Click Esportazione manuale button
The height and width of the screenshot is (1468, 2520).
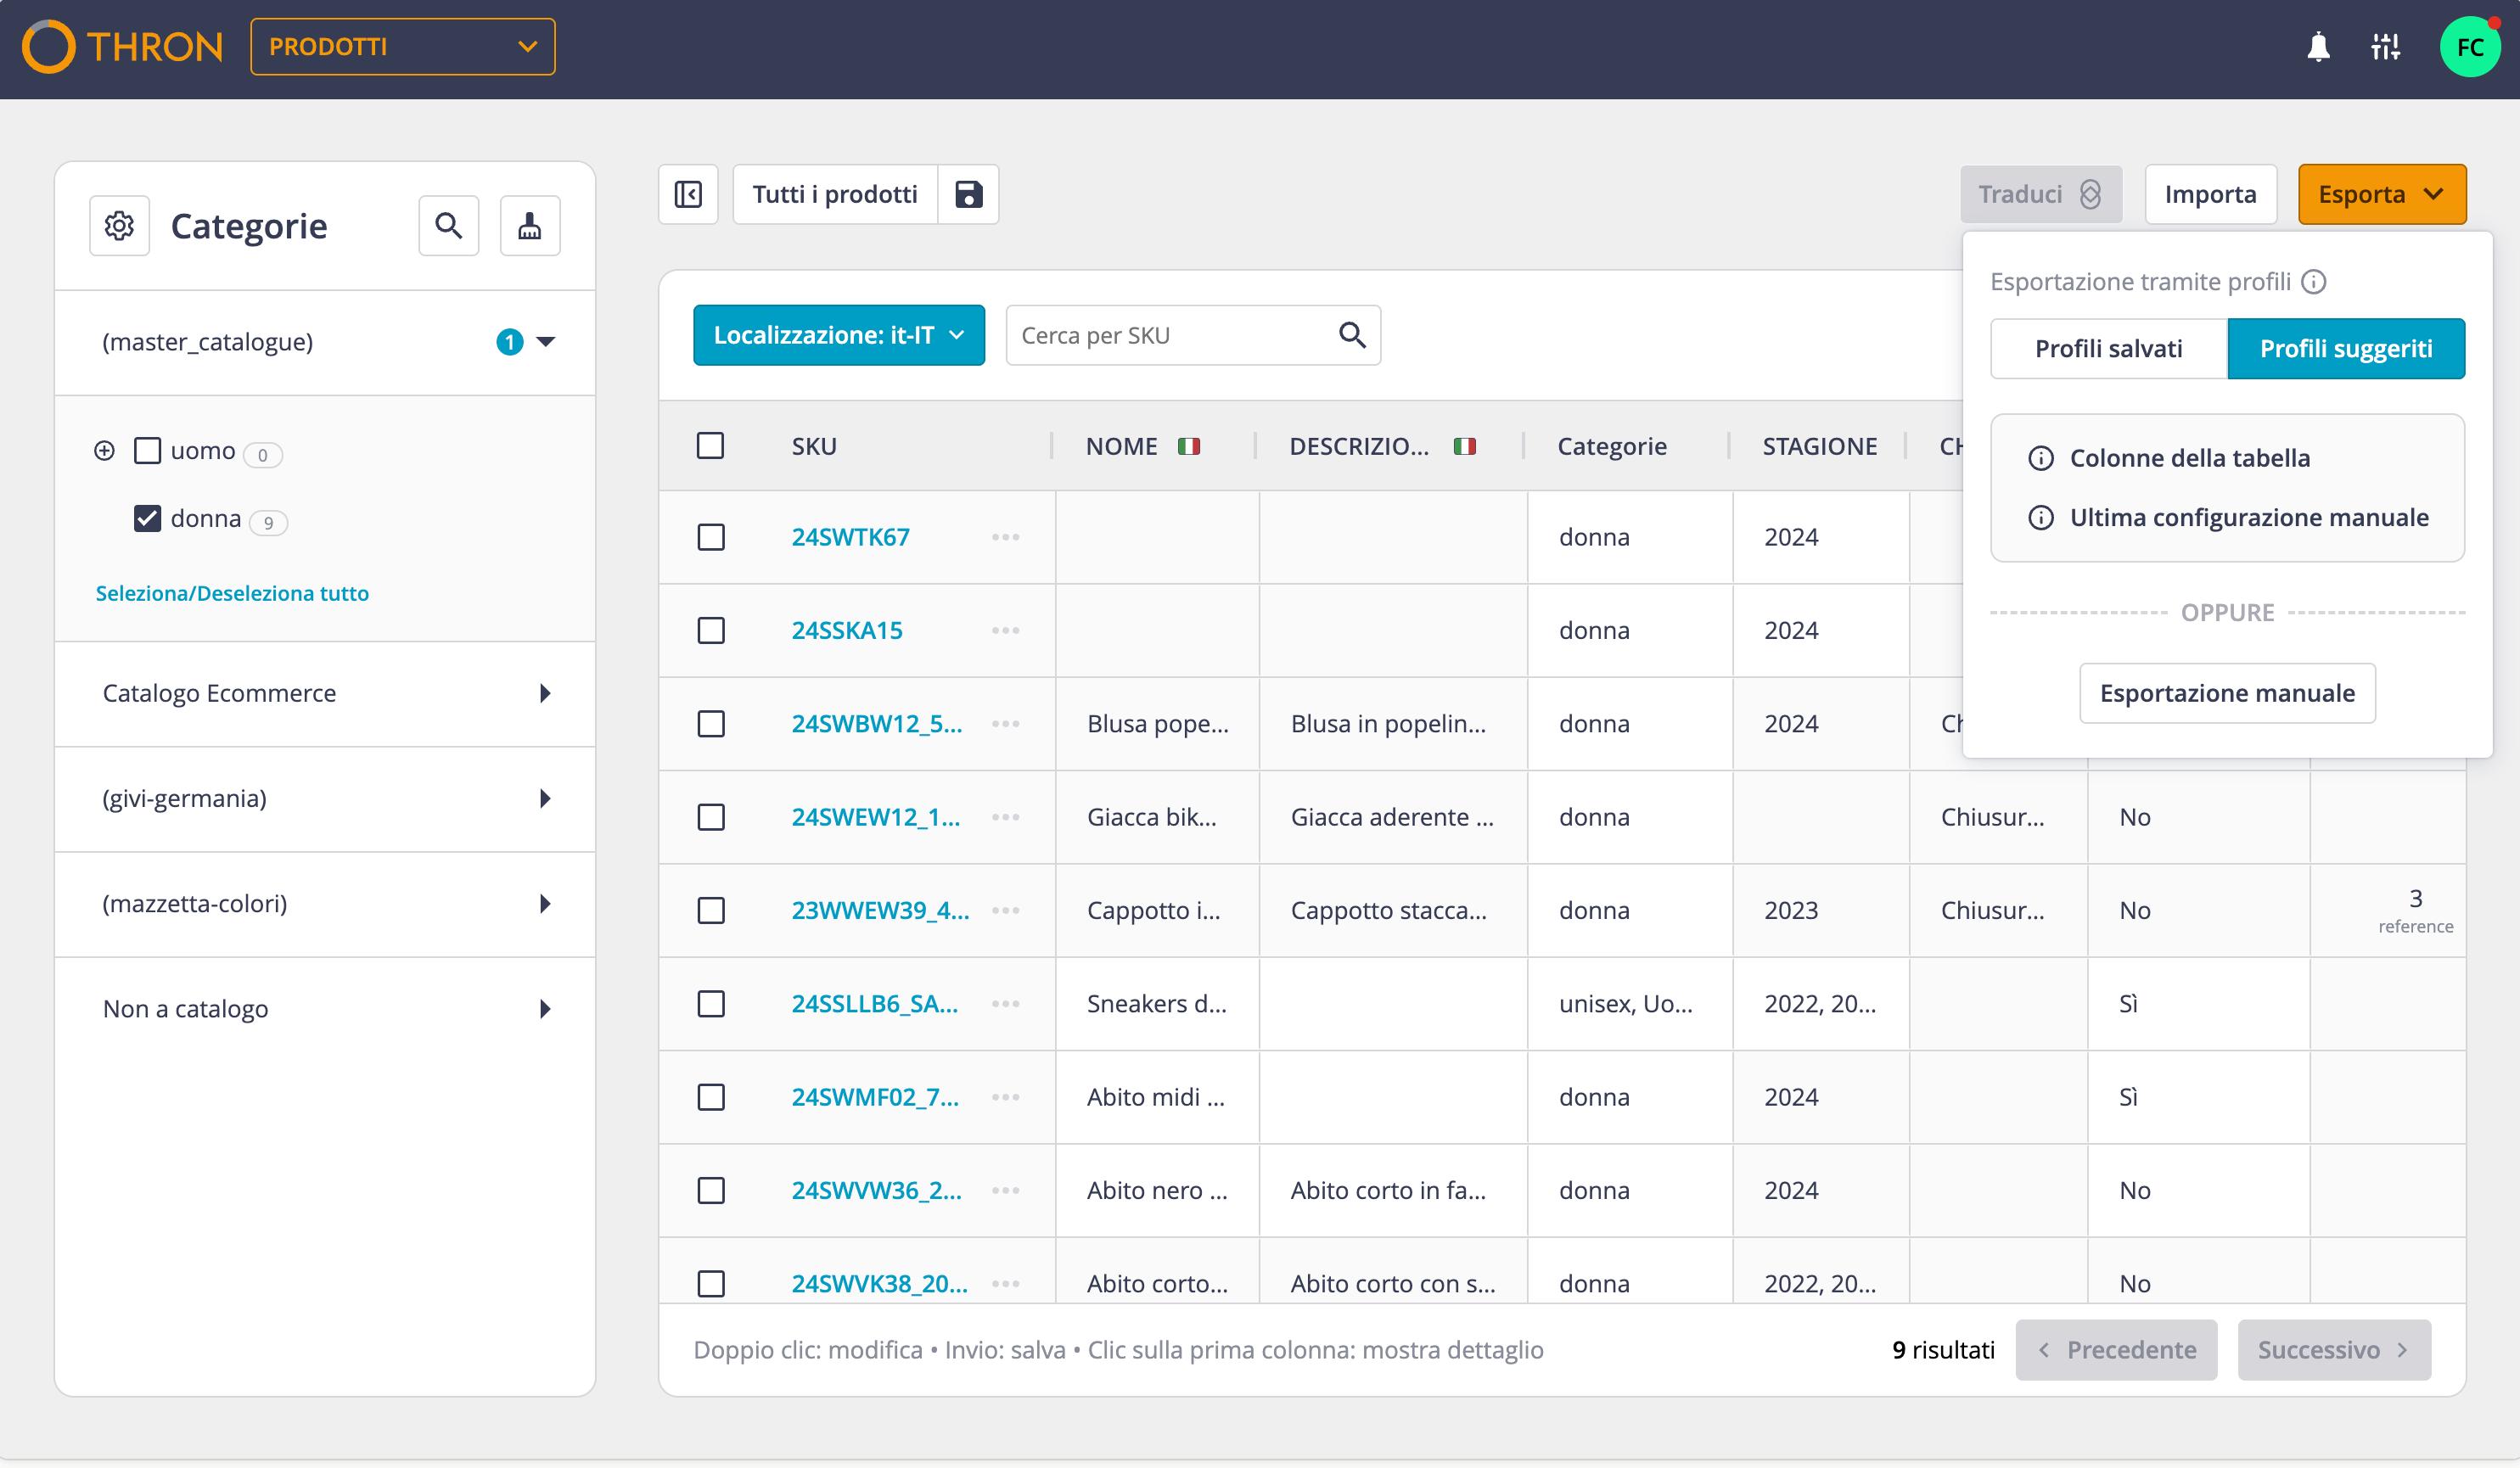click(x=2227, y=693)
